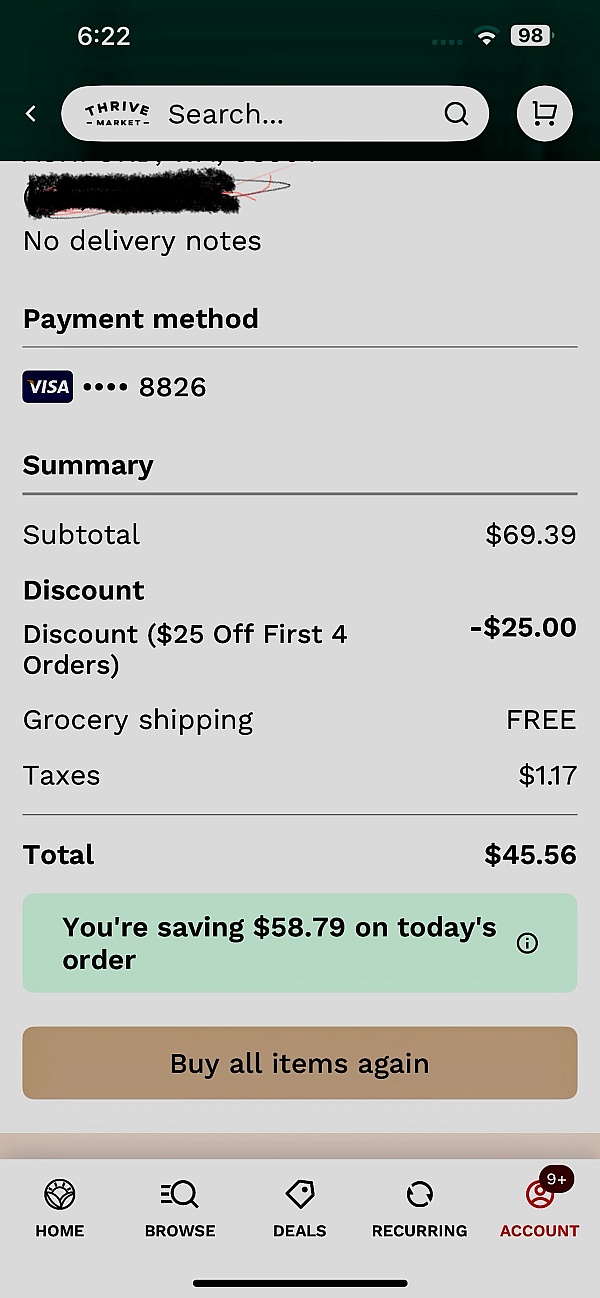The height and width of the screenshot is (1298, 600).
Task: Click the Search input field
Action: point(300,114)
